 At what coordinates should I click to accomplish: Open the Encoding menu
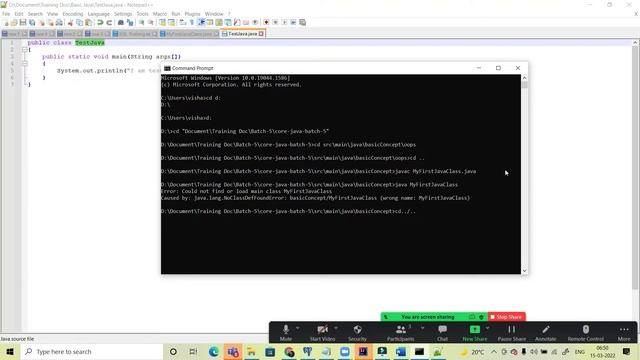pos(73,14)
